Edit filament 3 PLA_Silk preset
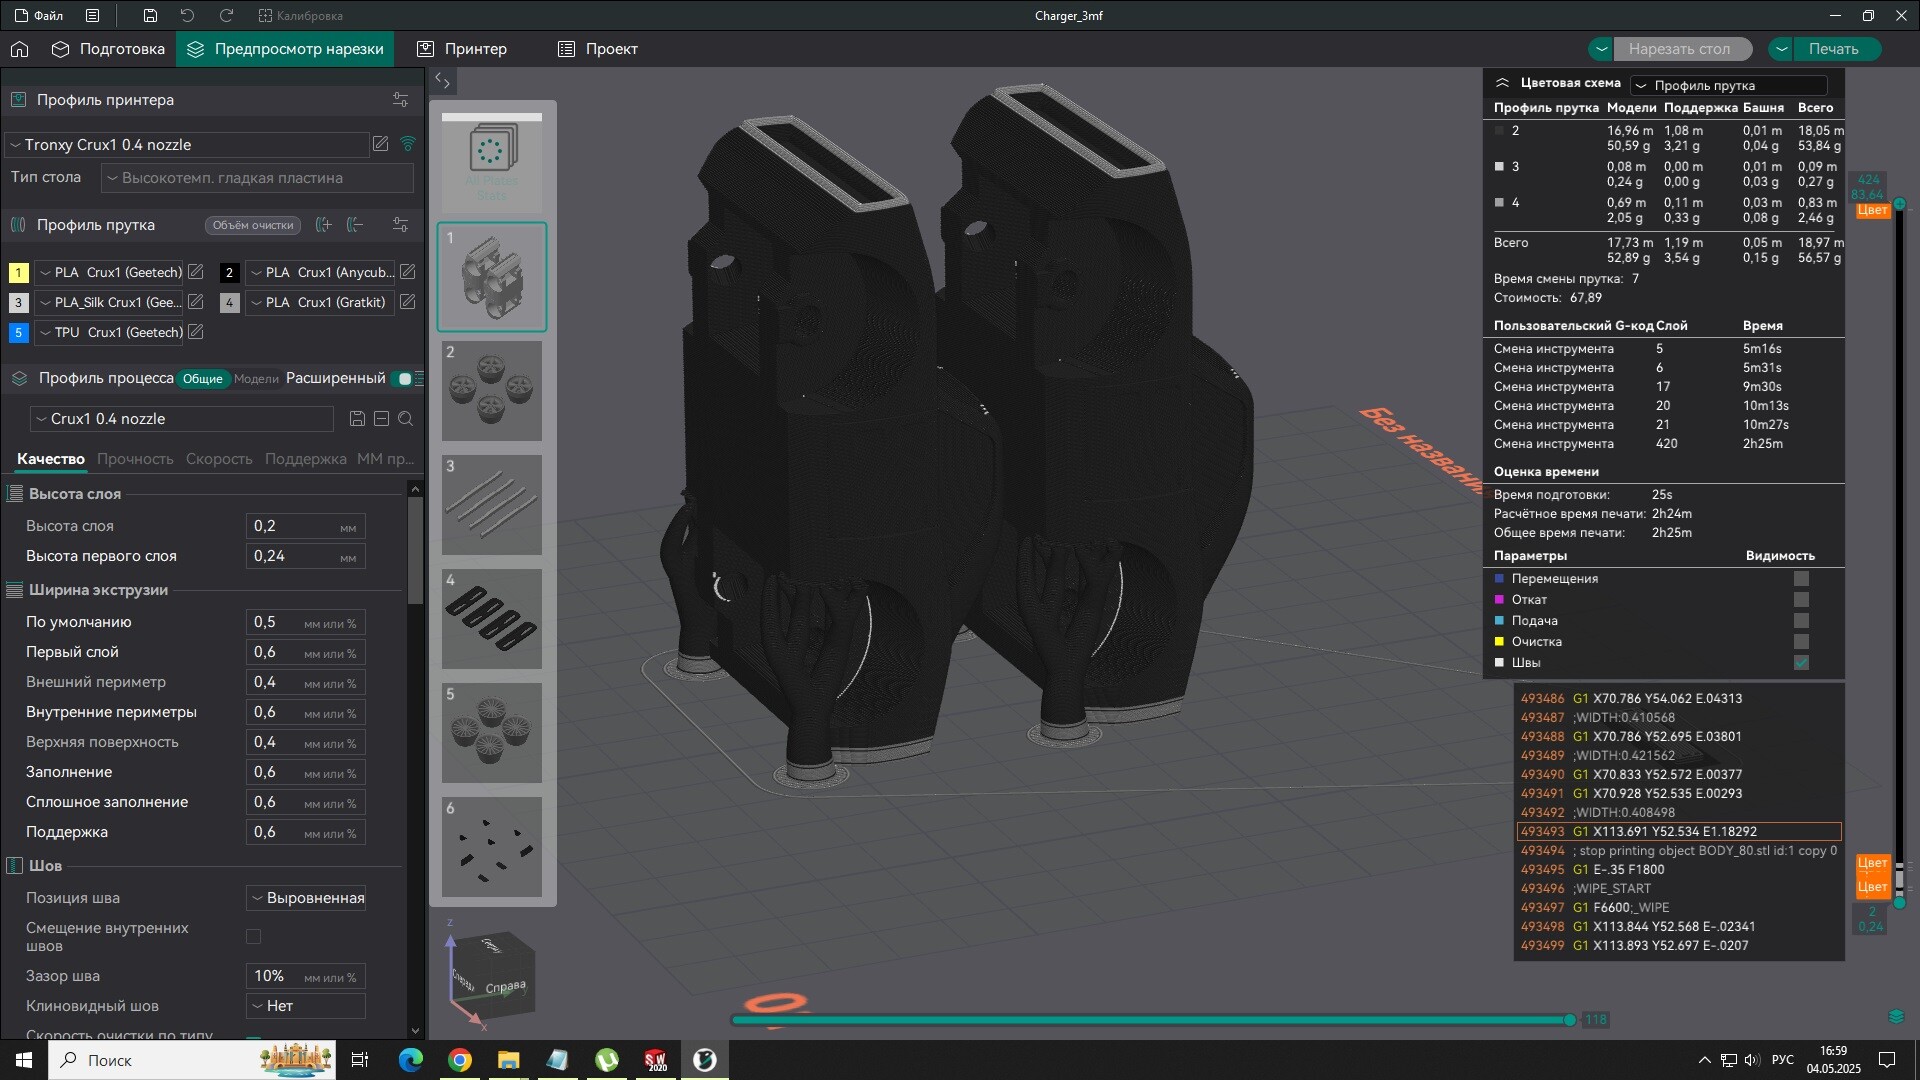 (x=196, y=302)
